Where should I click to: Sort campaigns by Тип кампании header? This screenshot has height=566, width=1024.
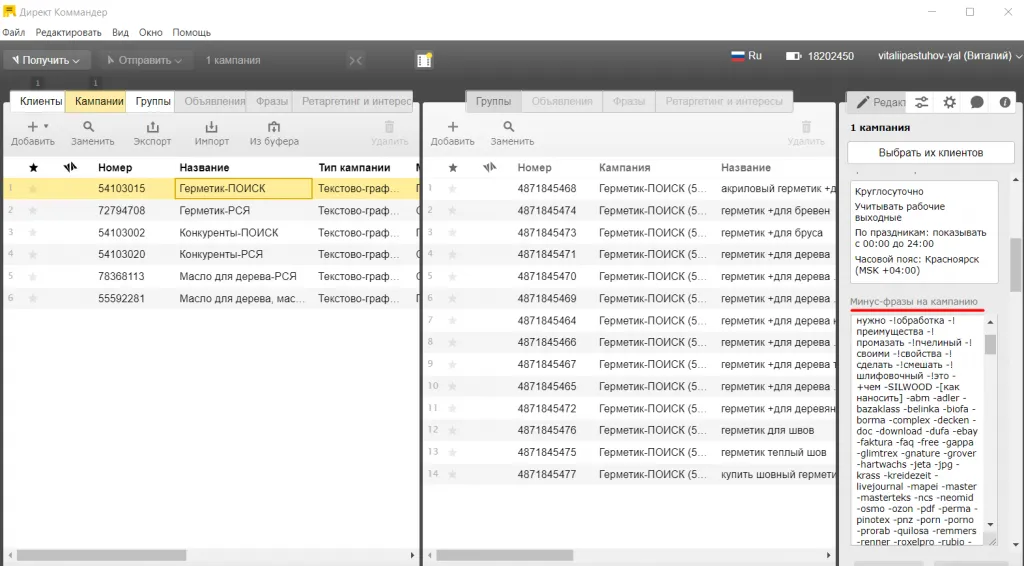pos(354,168)
